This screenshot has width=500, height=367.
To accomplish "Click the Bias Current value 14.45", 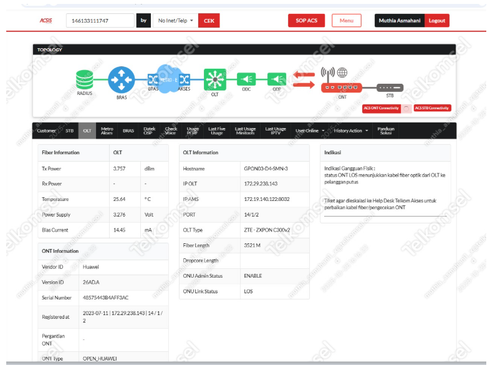I will (x=119, y=230).
